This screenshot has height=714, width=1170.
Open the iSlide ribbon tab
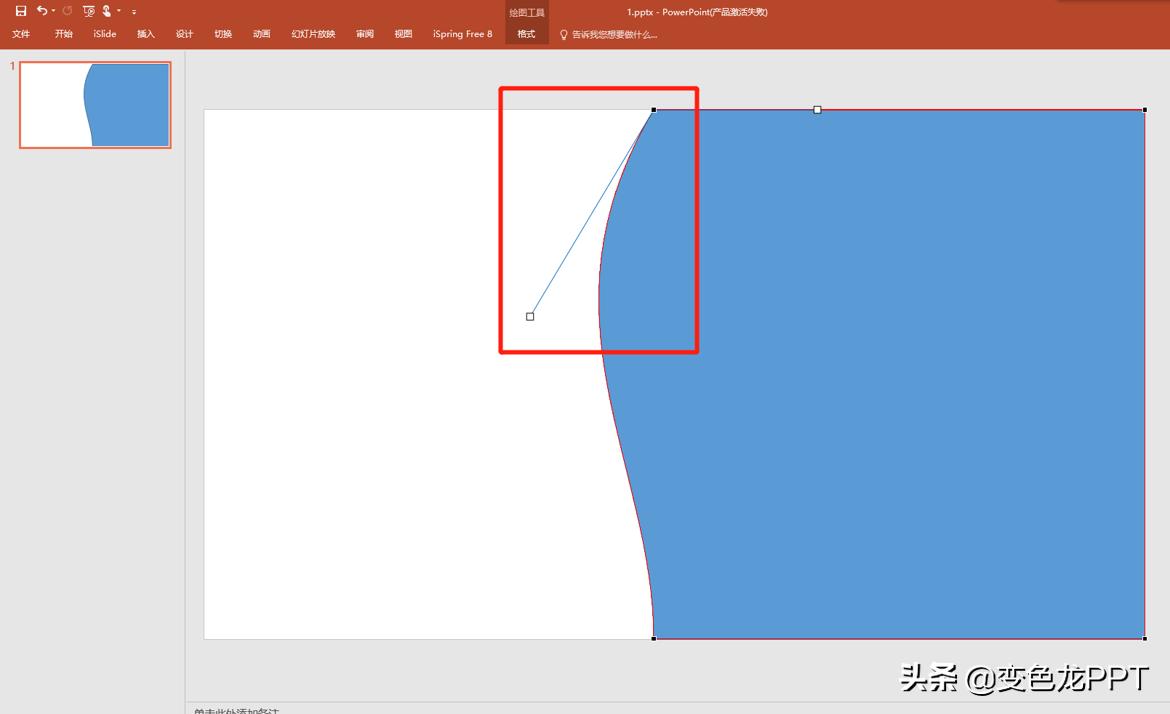click(104, 34)
